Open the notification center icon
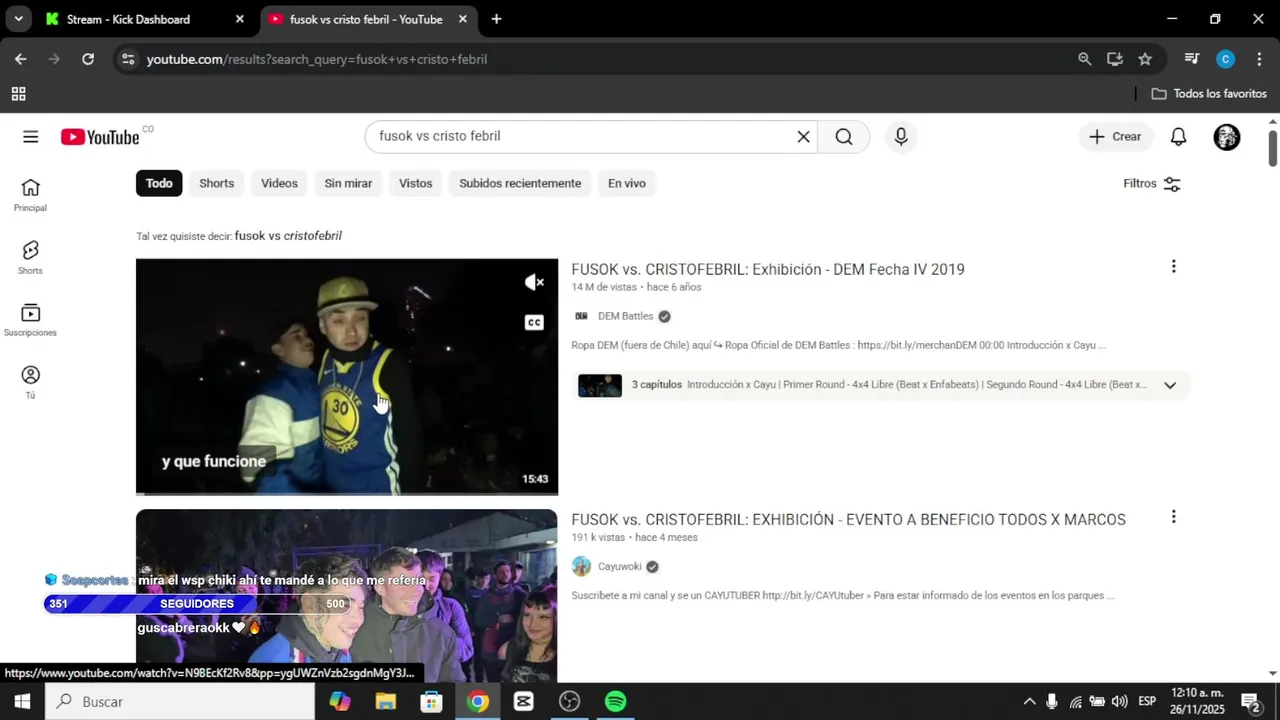 pos(1251,702)
